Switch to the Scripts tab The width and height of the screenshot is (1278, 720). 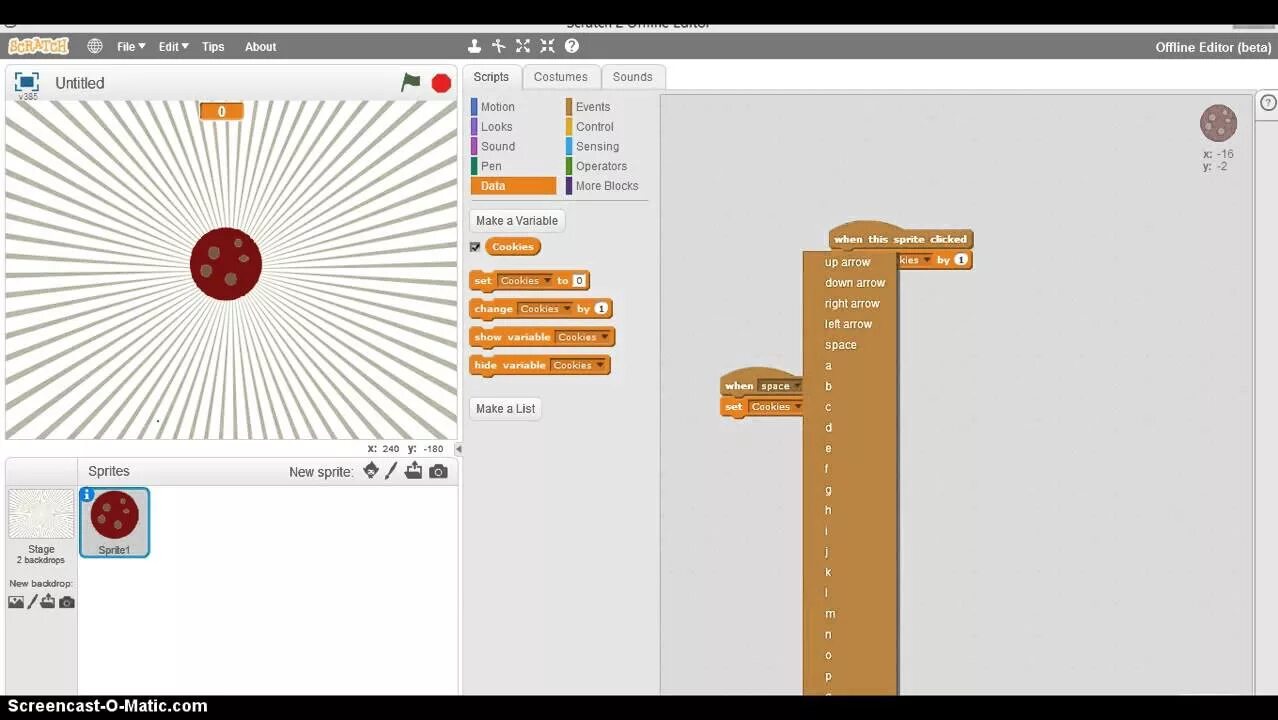click(x=491, y=77)
